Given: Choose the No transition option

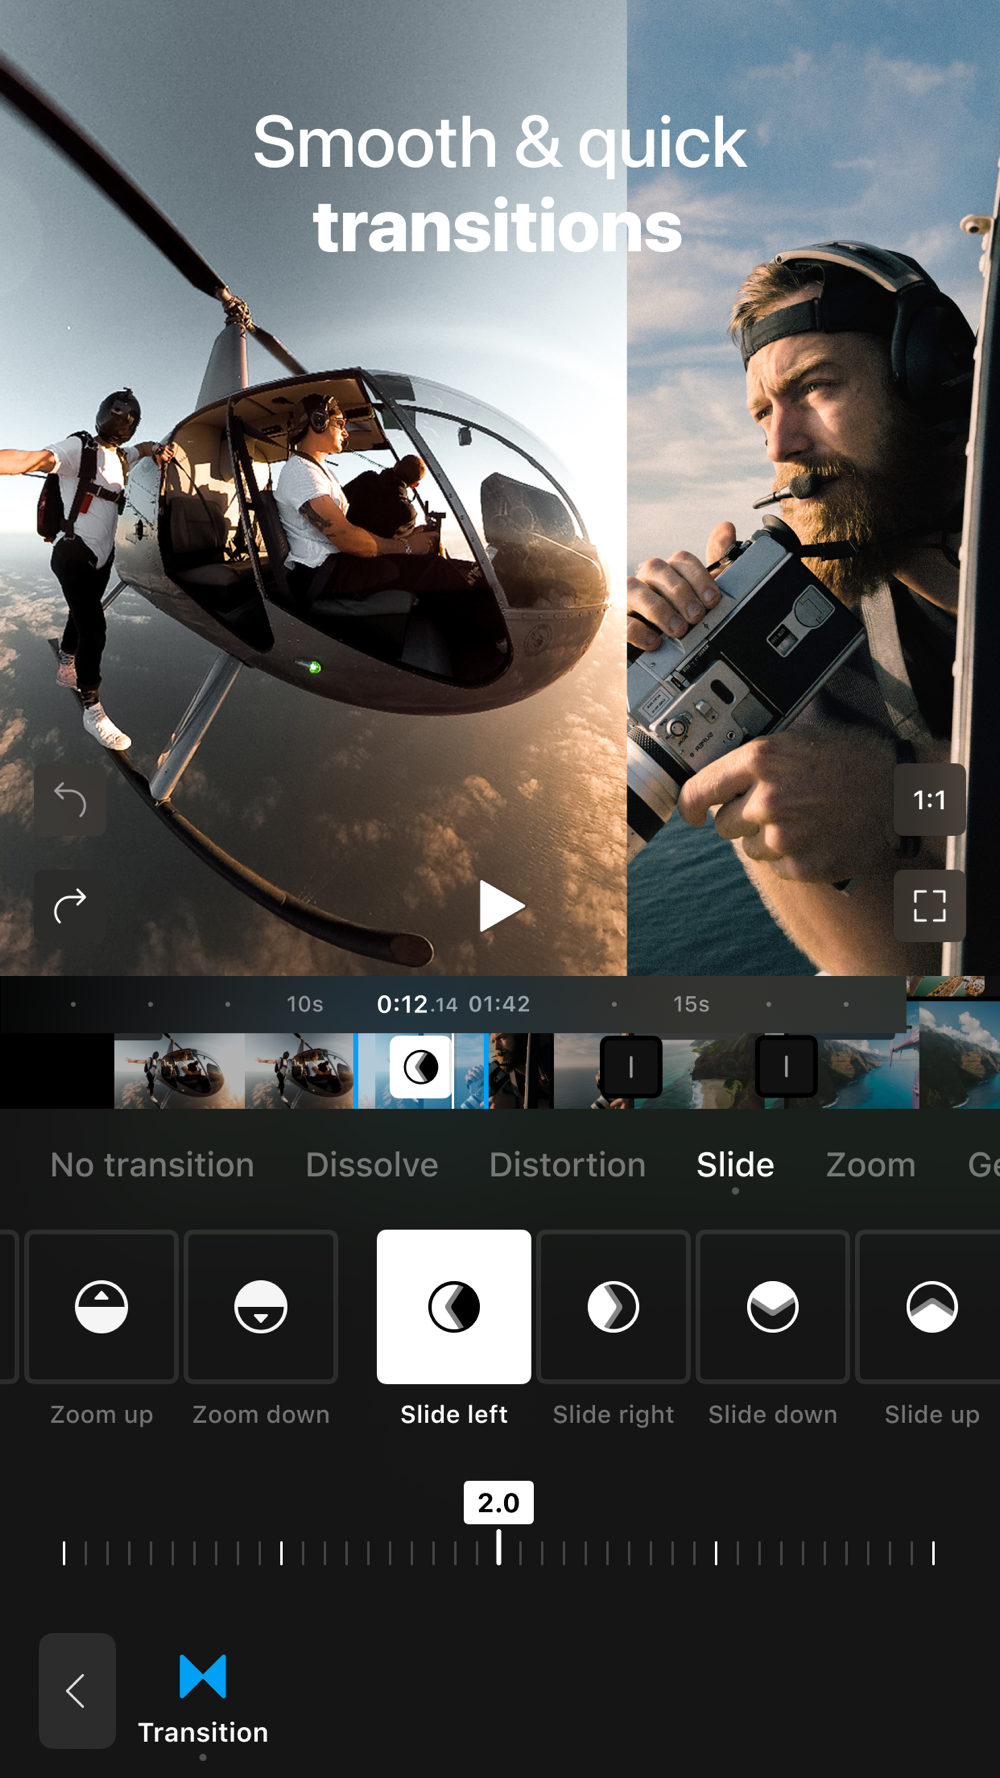Looking at the screenshot, I should (152, 1165).
